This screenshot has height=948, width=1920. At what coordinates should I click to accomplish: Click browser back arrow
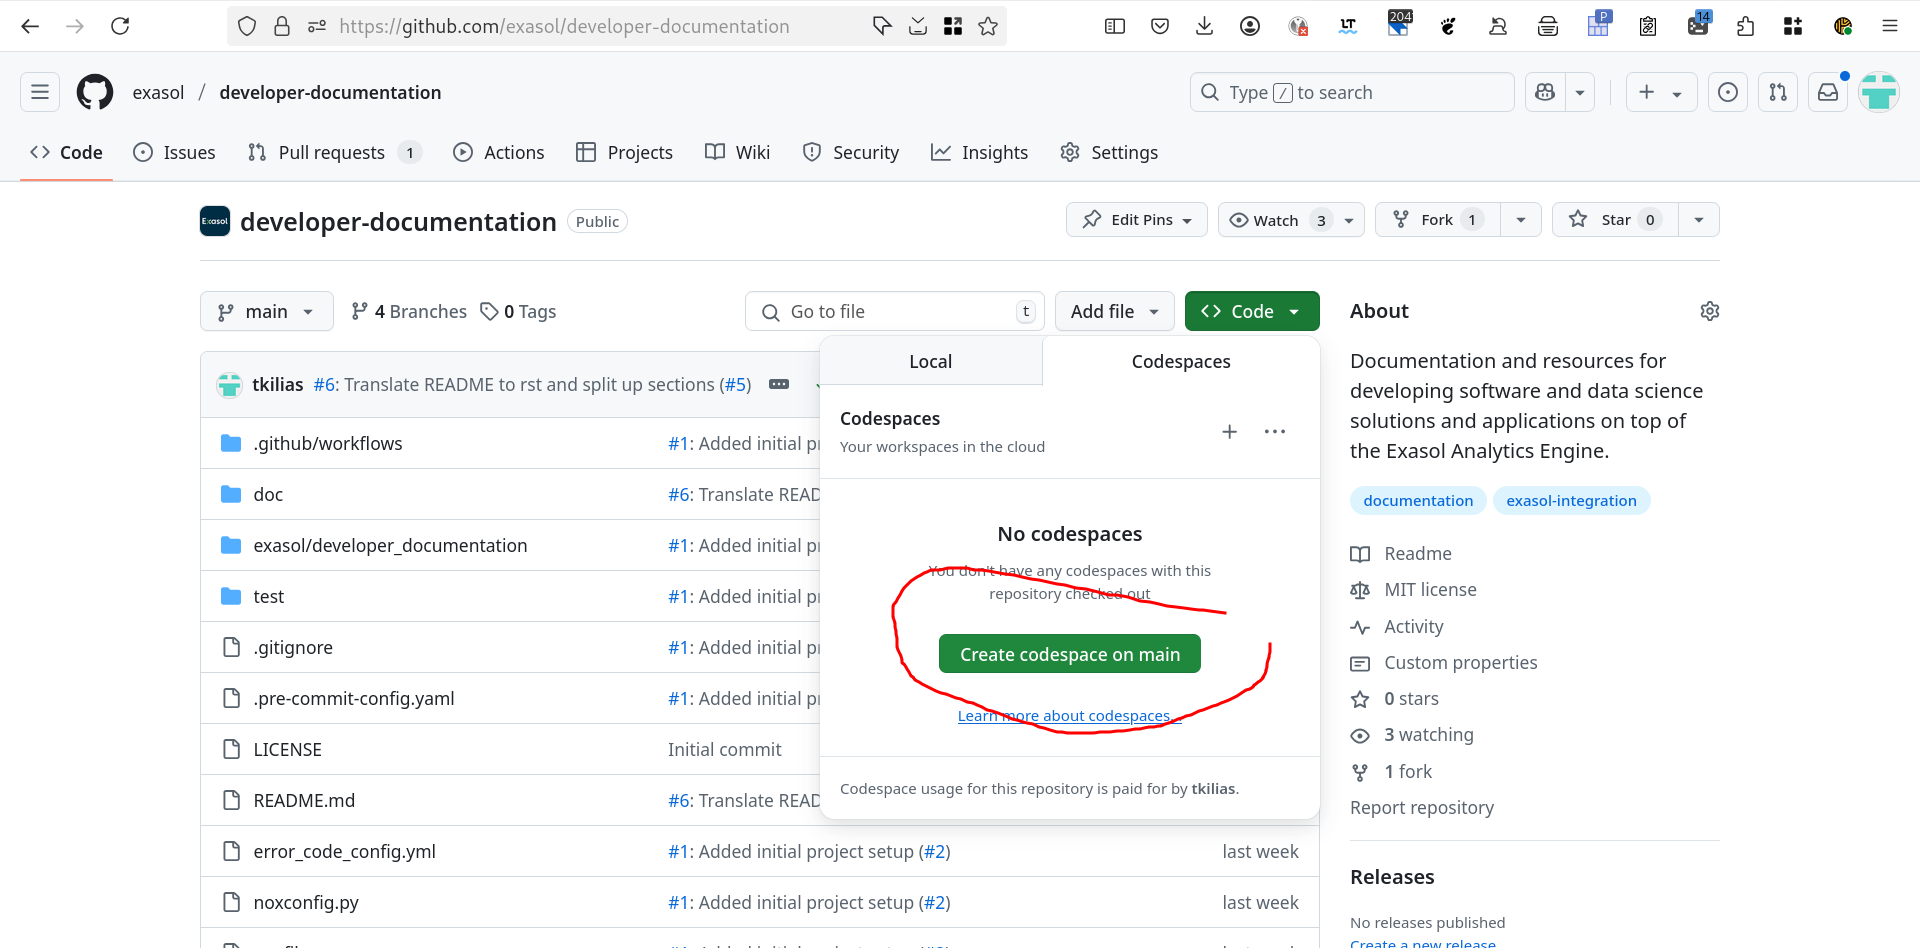coord(30,26)
